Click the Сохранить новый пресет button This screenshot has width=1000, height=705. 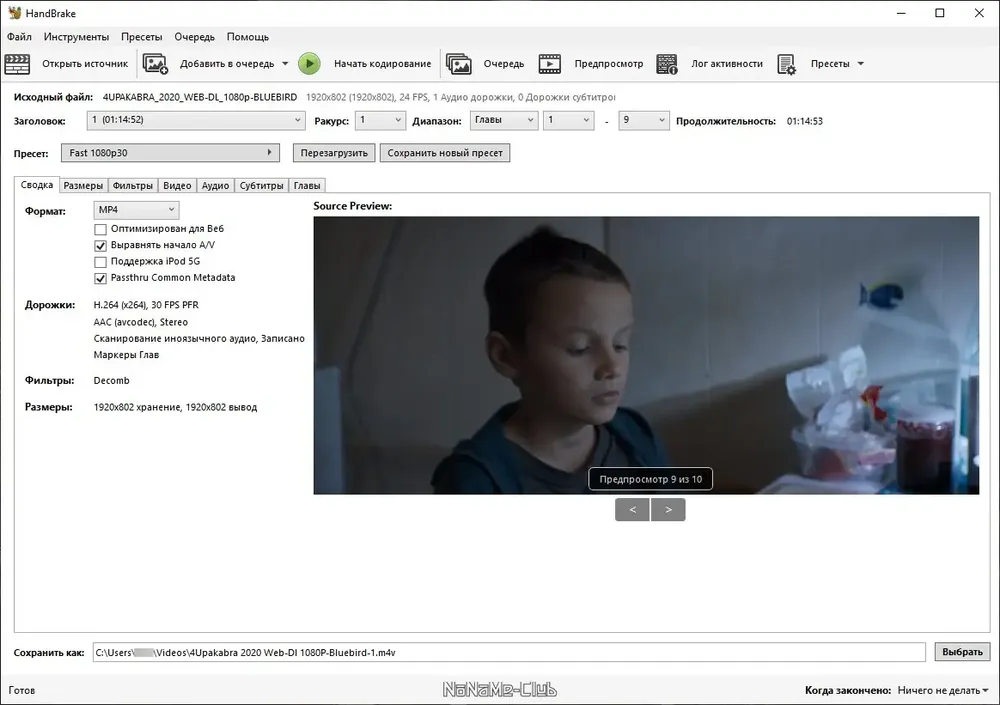pos(445,153)
